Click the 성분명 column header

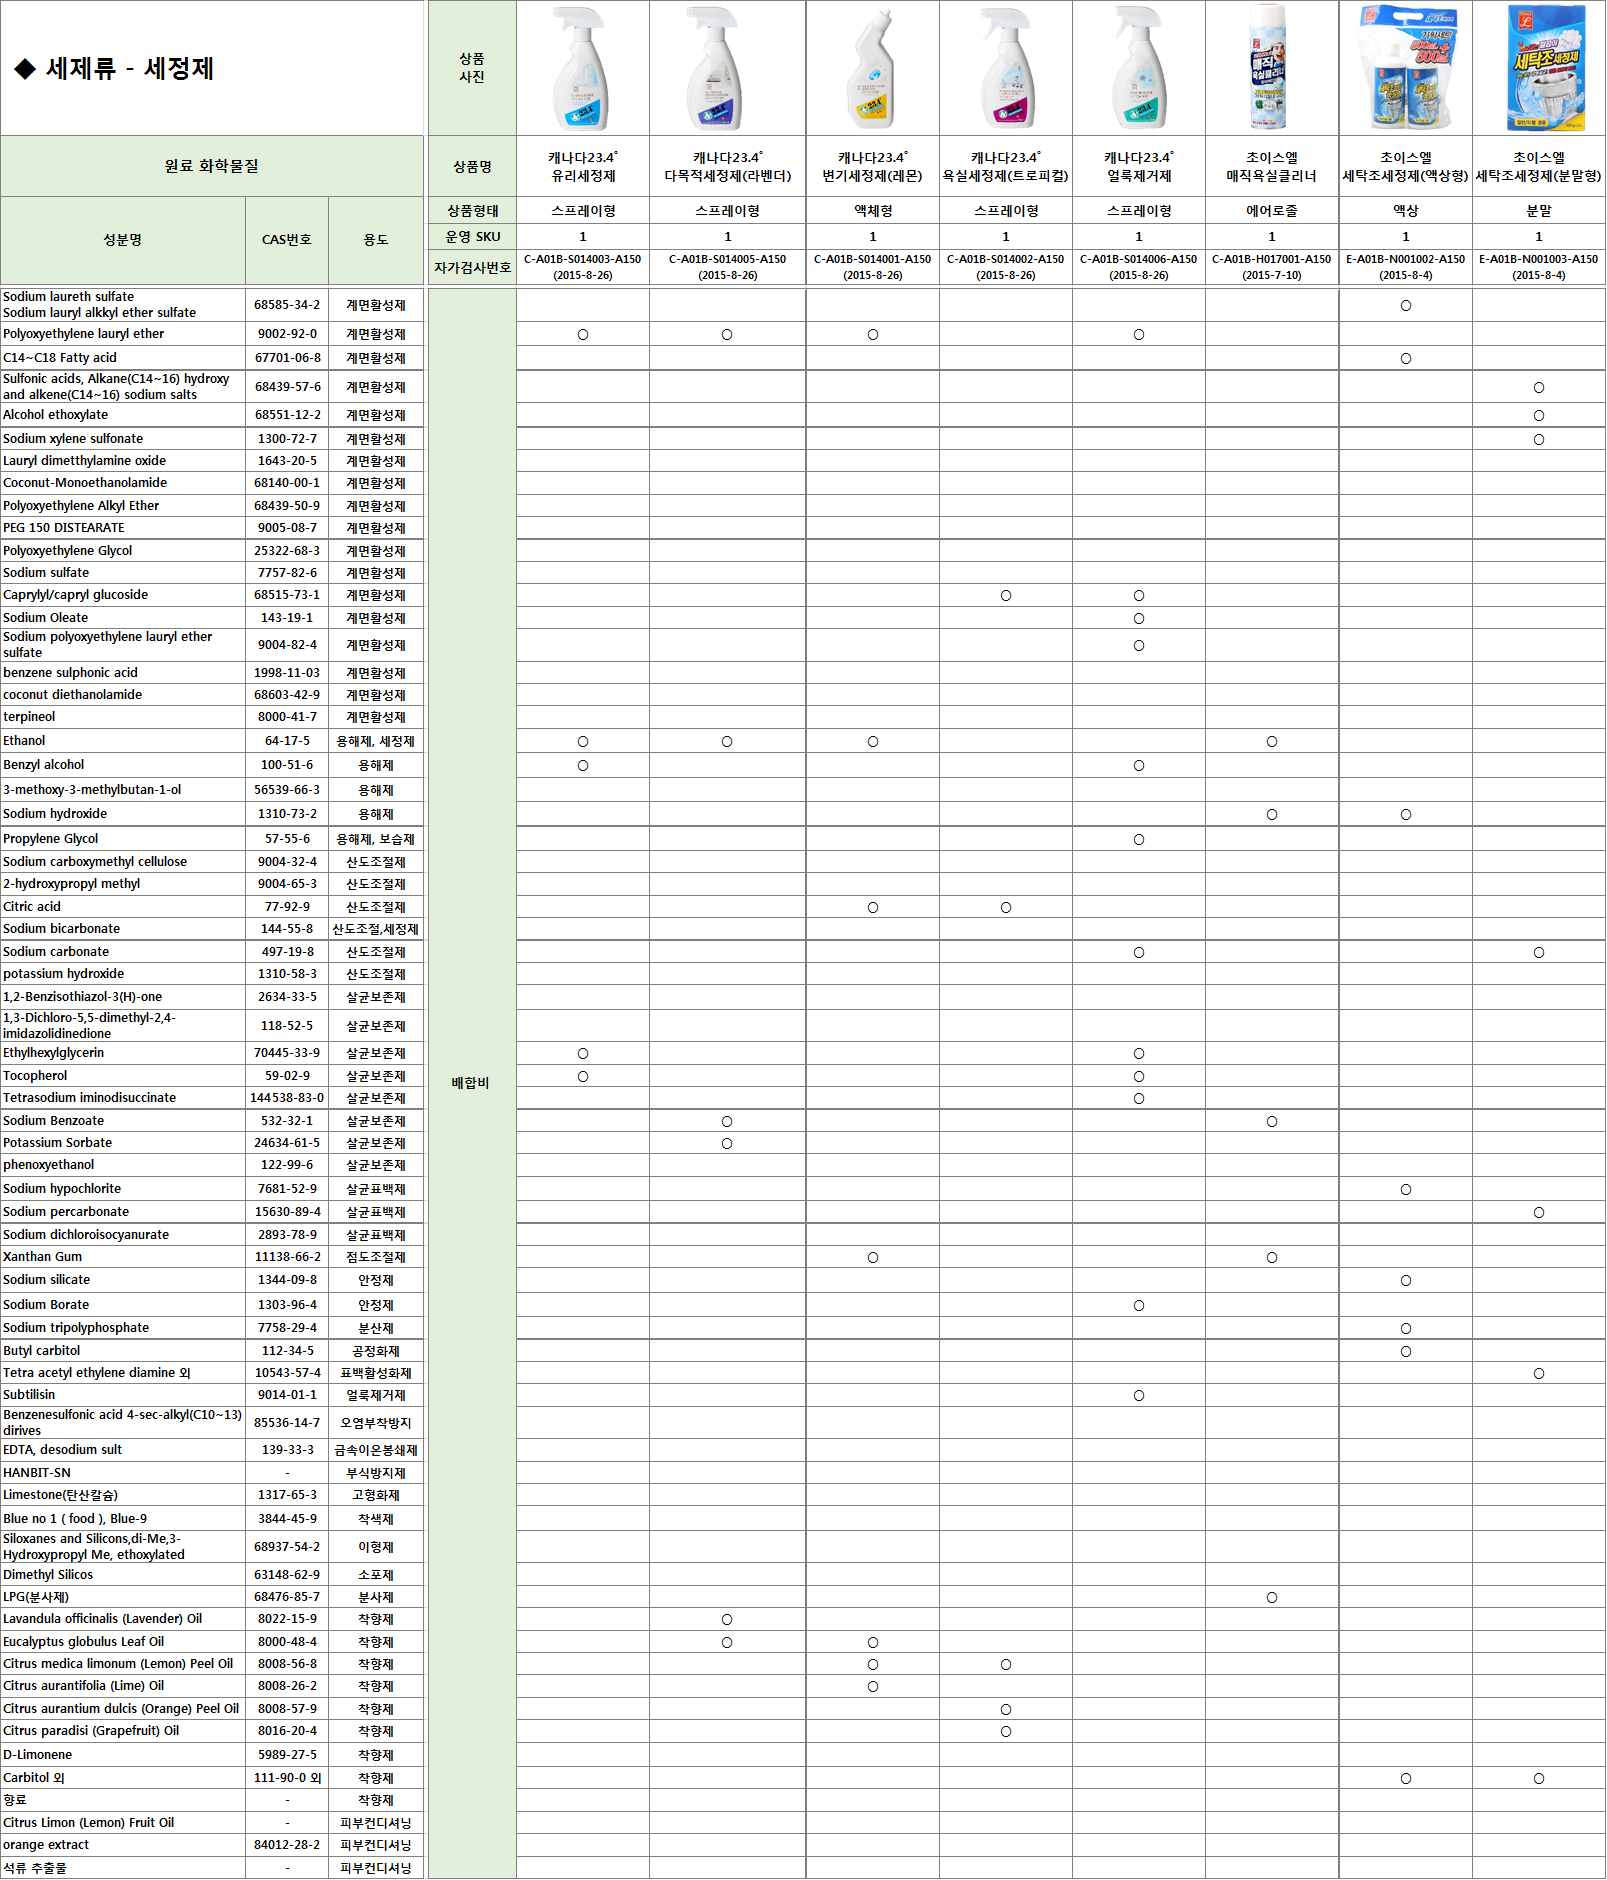[x=123, y=240]
